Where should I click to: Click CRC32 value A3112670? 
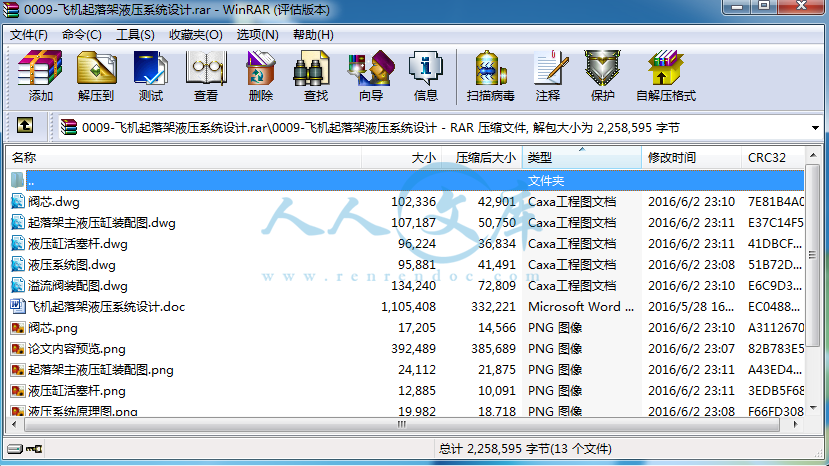pyautogui.click(x=776, y=328)
